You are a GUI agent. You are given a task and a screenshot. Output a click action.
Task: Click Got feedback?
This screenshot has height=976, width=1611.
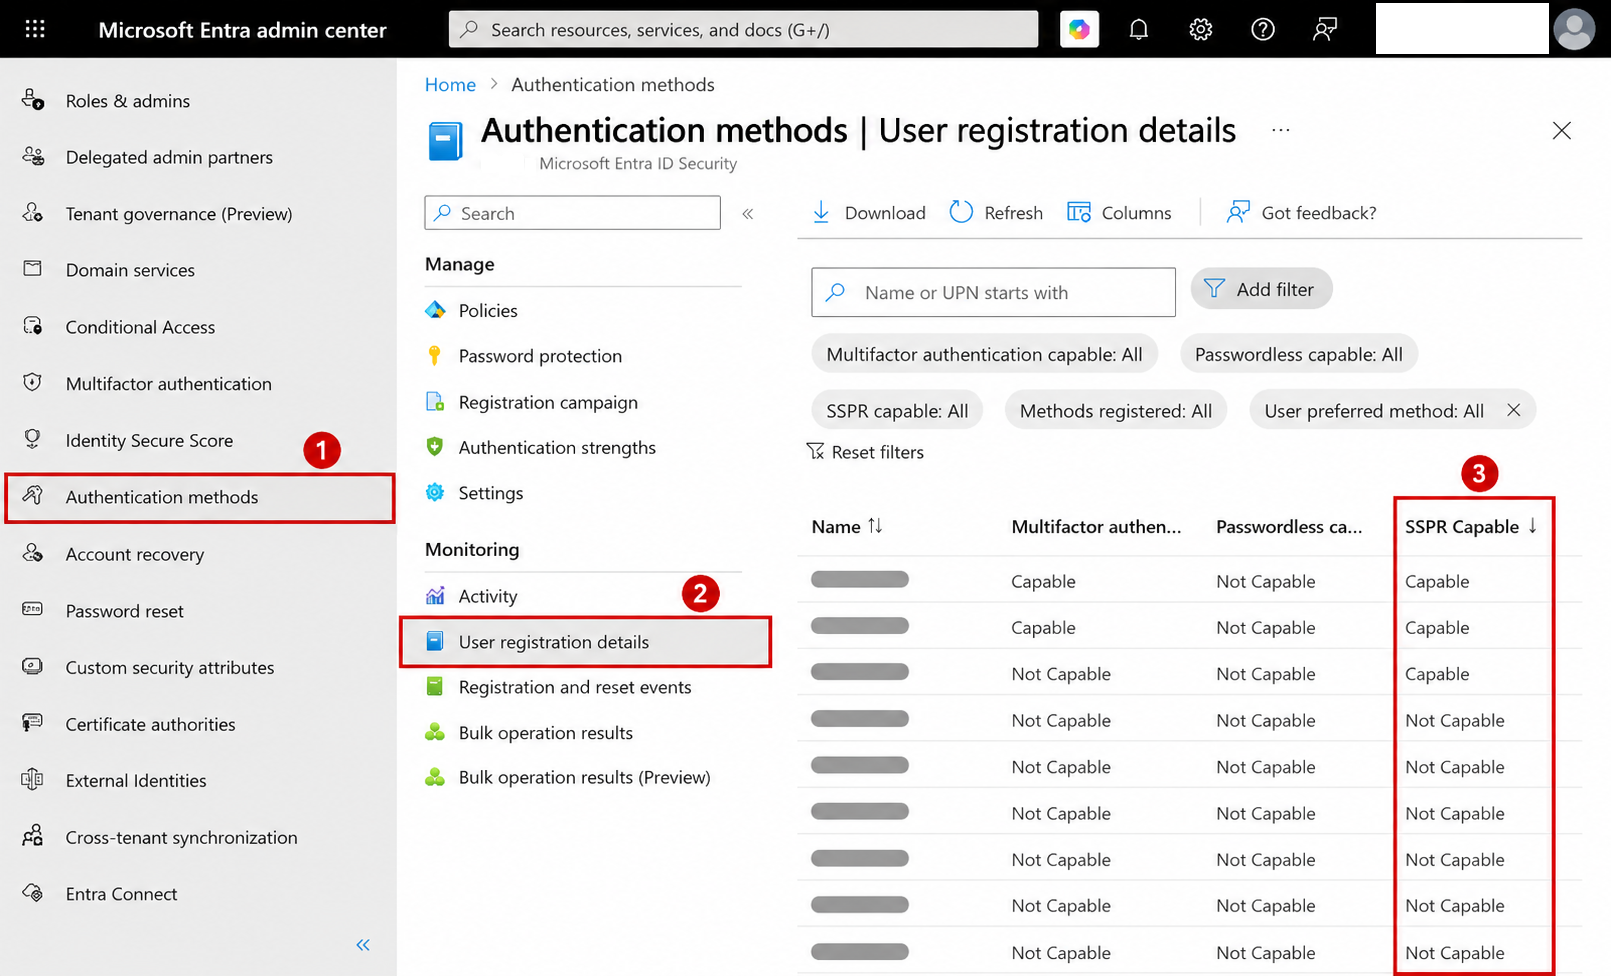tap(1301, 212)
